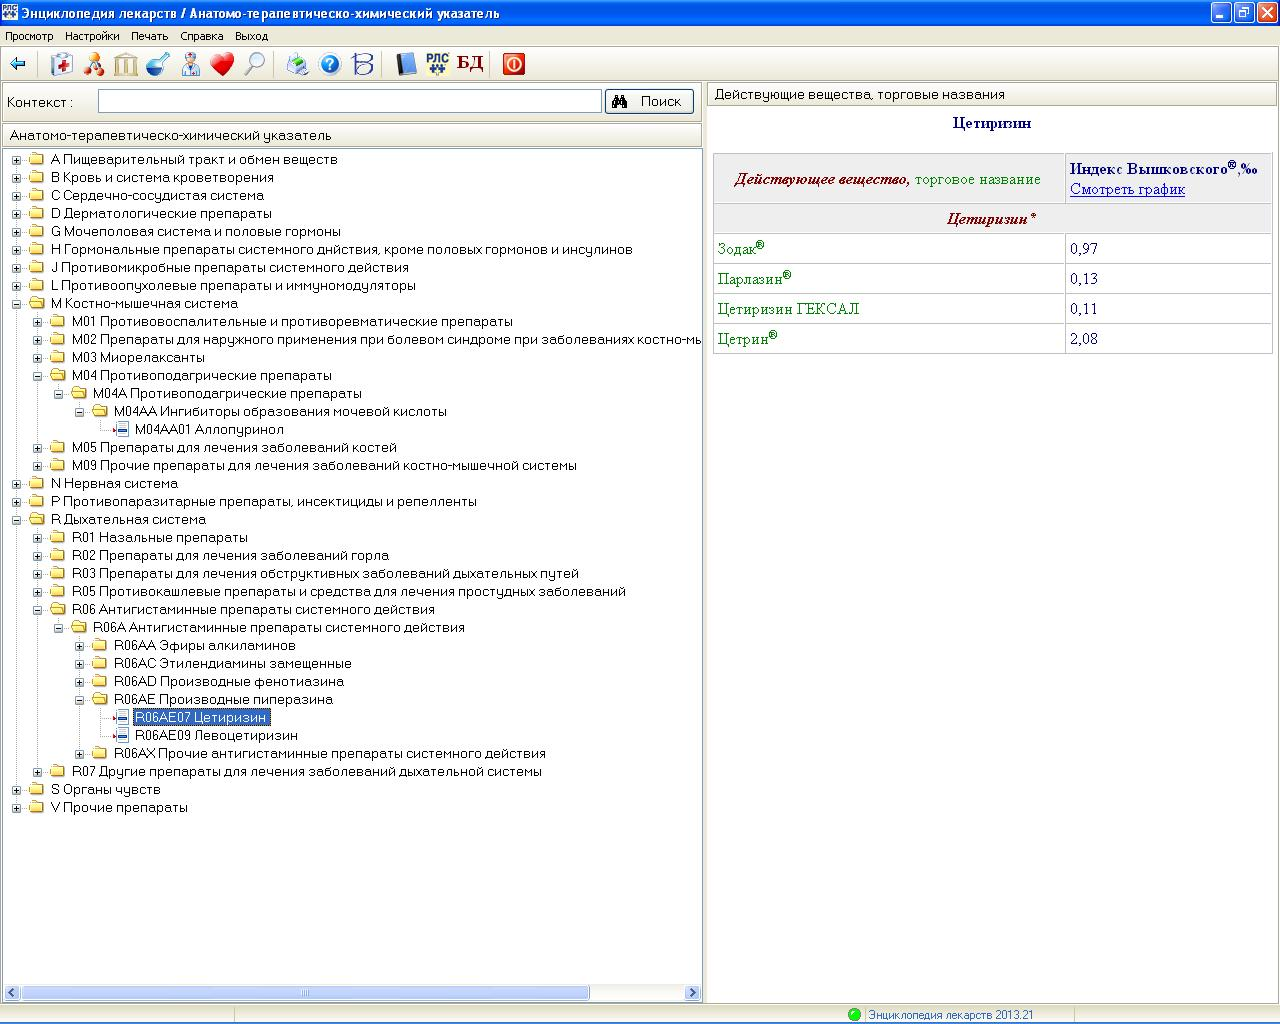Click the doctor figure toolbar icon
1280x1024 pixels.
click(x=190, y=64)
